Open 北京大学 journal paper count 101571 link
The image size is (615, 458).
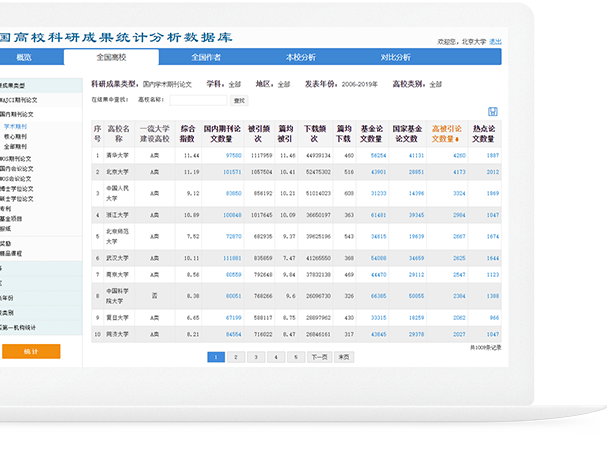(232, 172)
